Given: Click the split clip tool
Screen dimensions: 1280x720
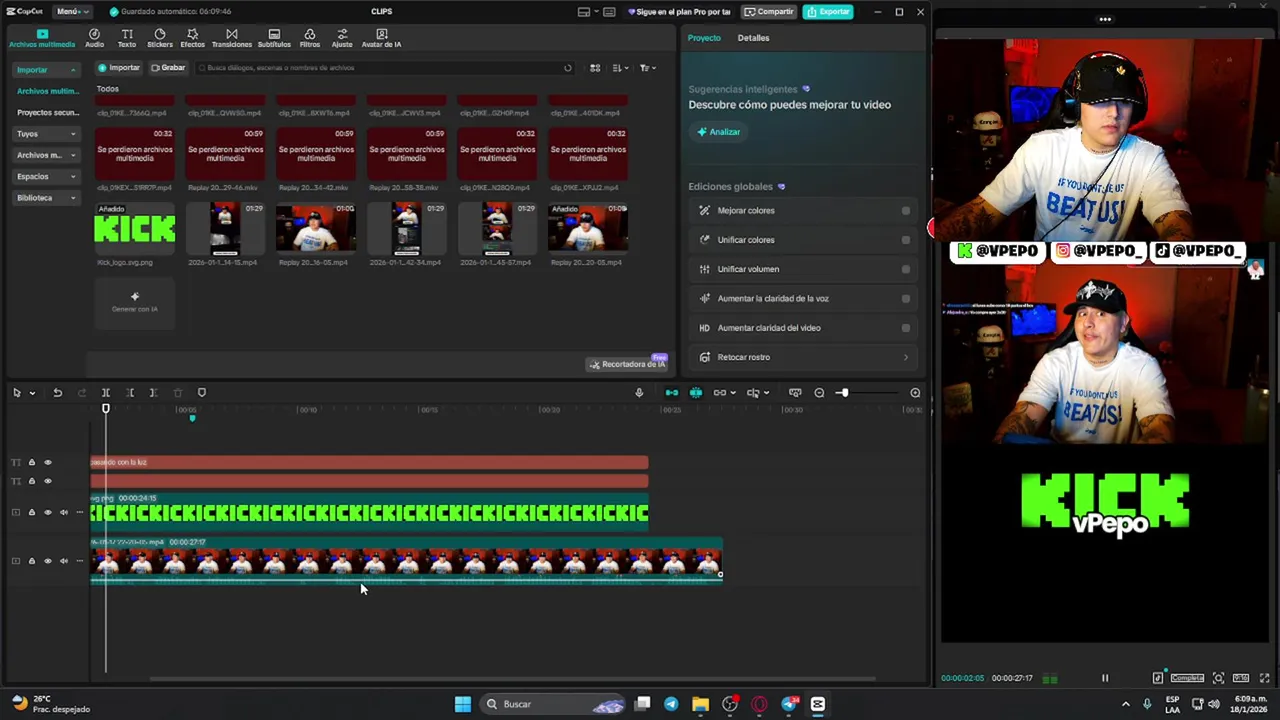Looking at the screenshot, I should click(x=105, y=393).
